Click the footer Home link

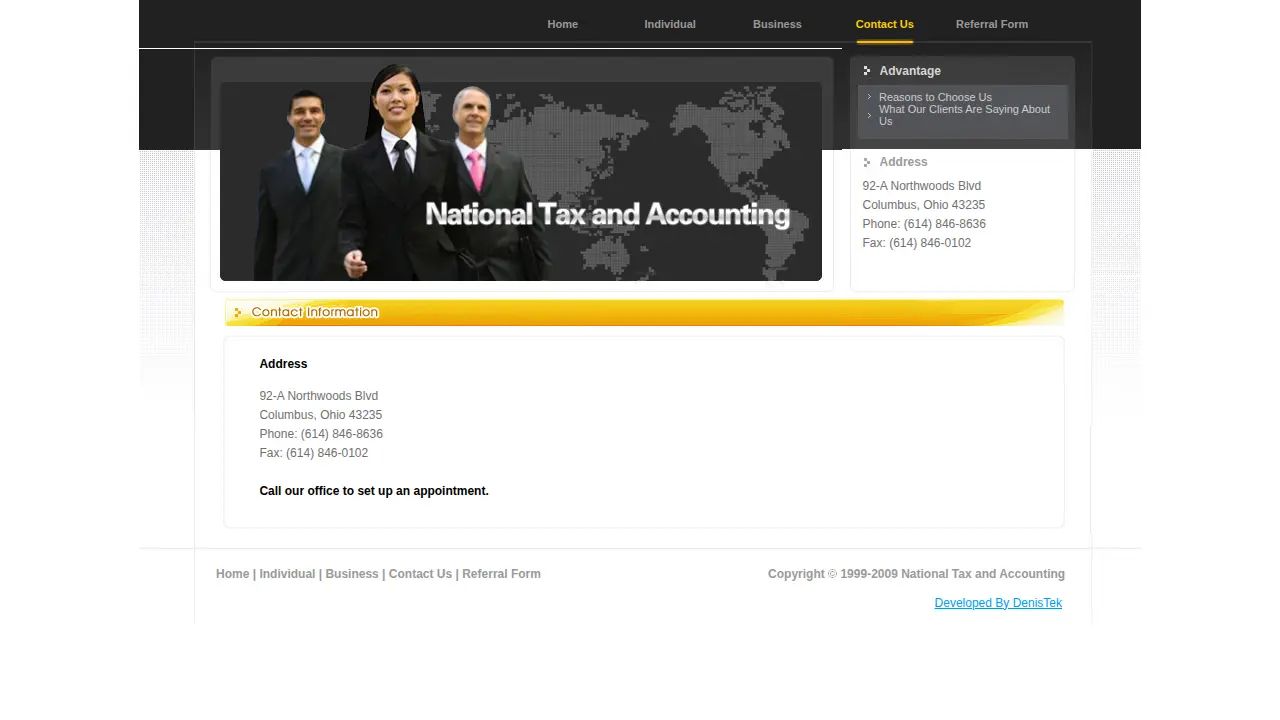[x=233, y=574]
